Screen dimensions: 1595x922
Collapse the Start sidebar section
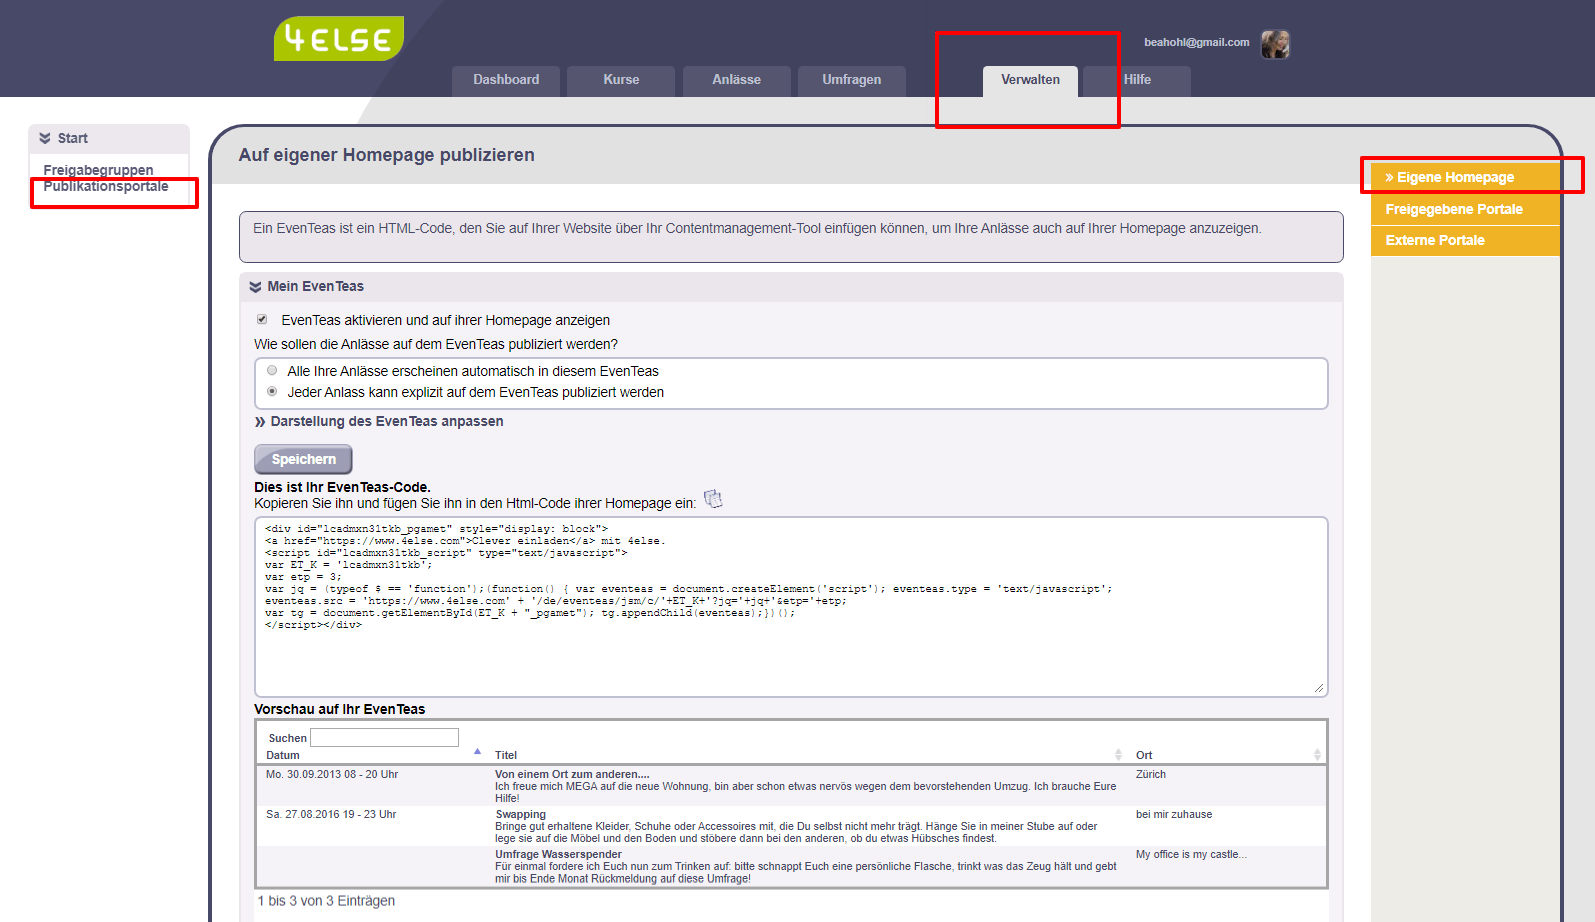coord(45,138)
